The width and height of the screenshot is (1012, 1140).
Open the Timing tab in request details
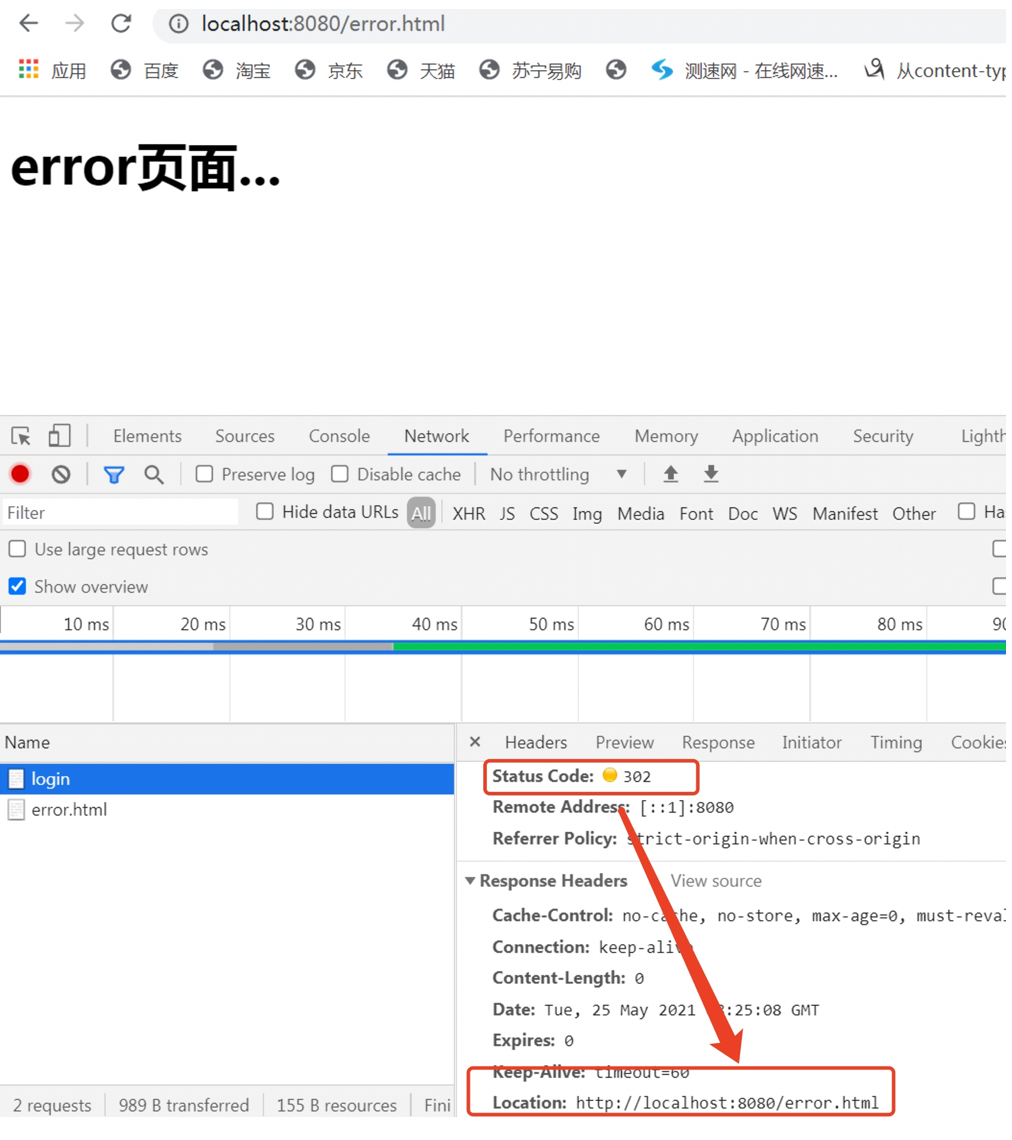(896, 742)
